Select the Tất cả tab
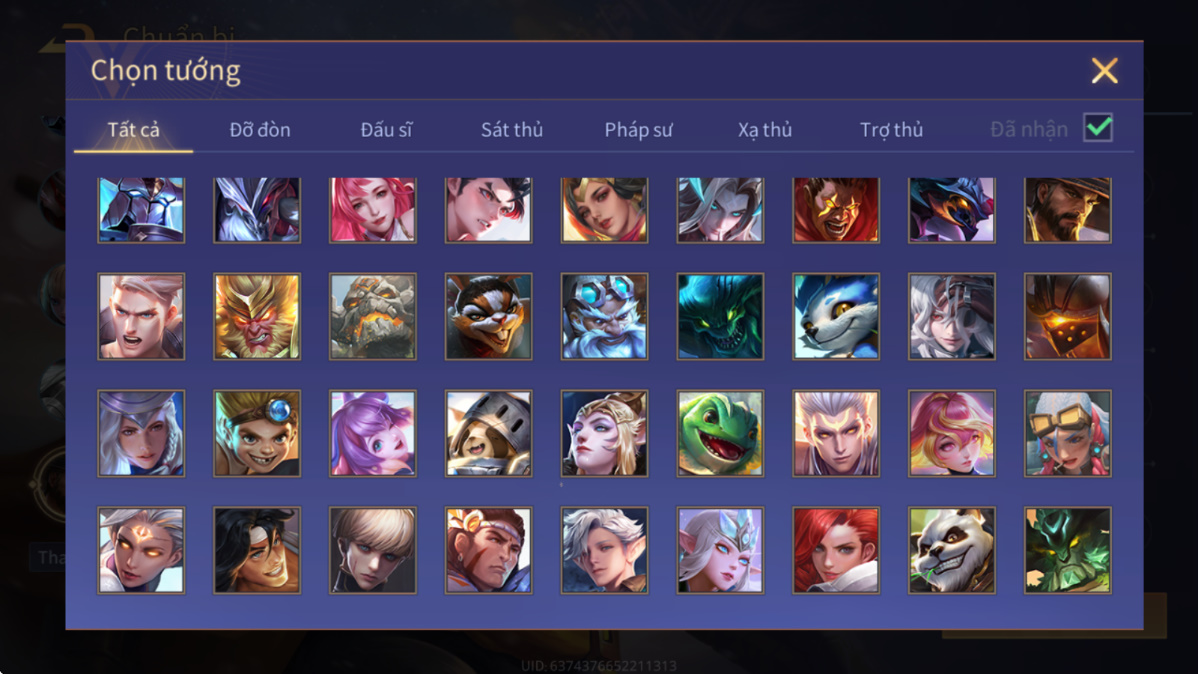The height and width of the screenshot is (674, 1198). 134,130
